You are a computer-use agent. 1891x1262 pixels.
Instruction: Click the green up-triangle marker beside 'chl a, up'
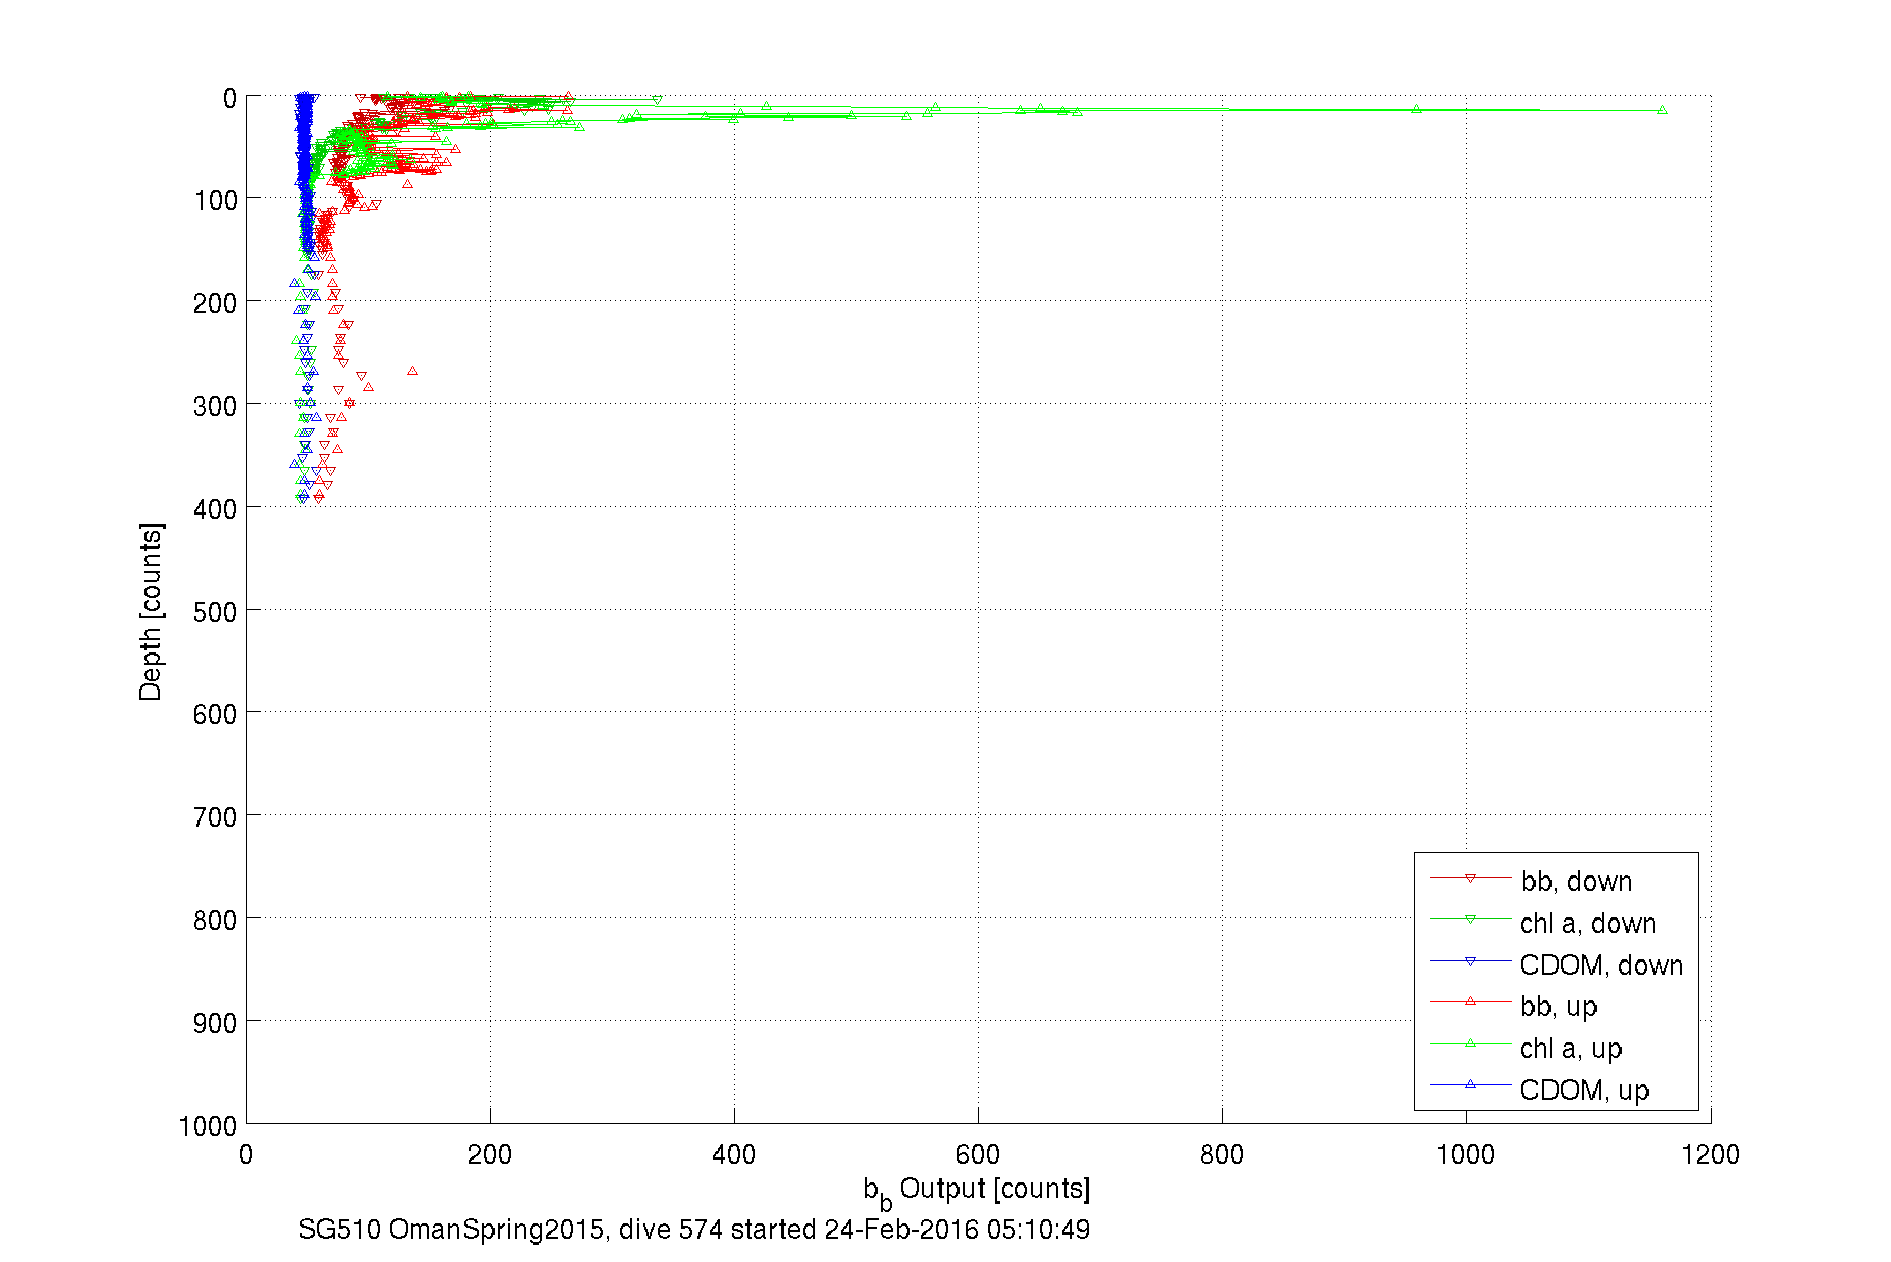(1470, 1043)
